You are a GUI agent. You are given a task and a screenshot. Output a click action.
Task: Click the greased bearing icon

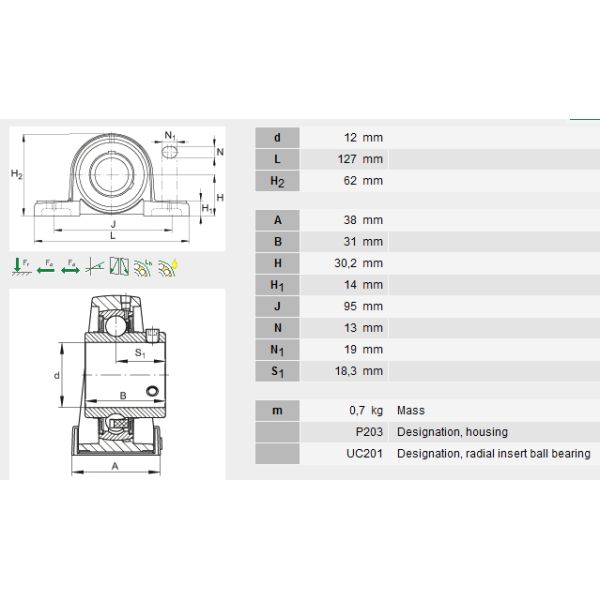click(x=143, y=266)
